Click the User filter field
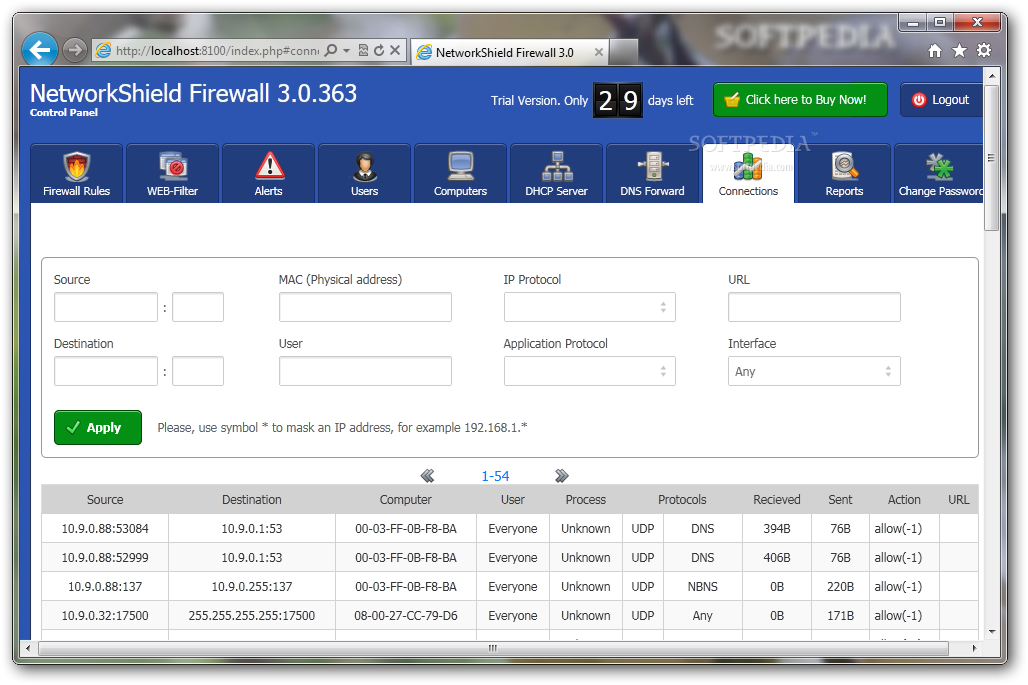Image resolution: width=1028 pixels, height=685 pixels. 365,371
